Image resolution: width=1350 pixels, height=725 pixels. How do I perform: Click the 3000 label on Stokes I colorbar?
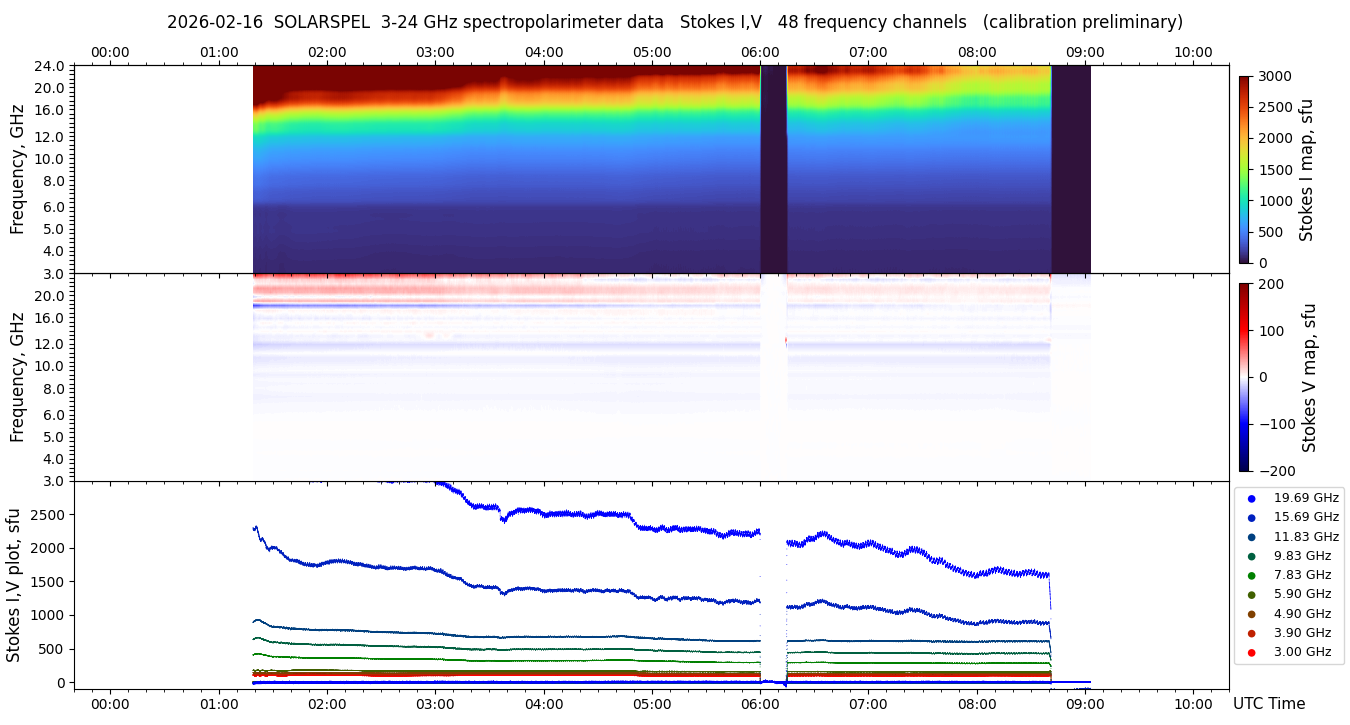(x=1274, y=77)
